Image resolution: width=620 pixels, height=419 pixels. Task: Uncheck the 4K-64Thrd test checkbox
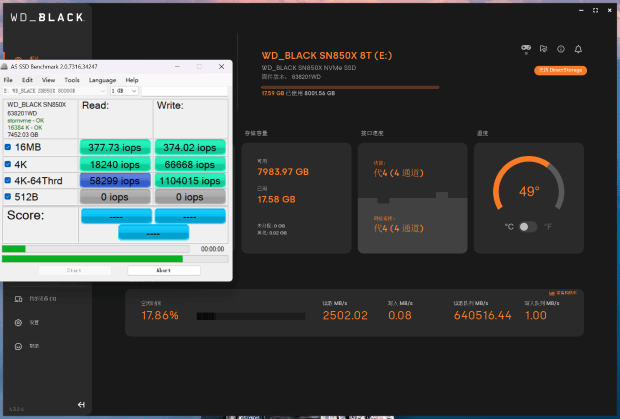click(x=8, y=180)
